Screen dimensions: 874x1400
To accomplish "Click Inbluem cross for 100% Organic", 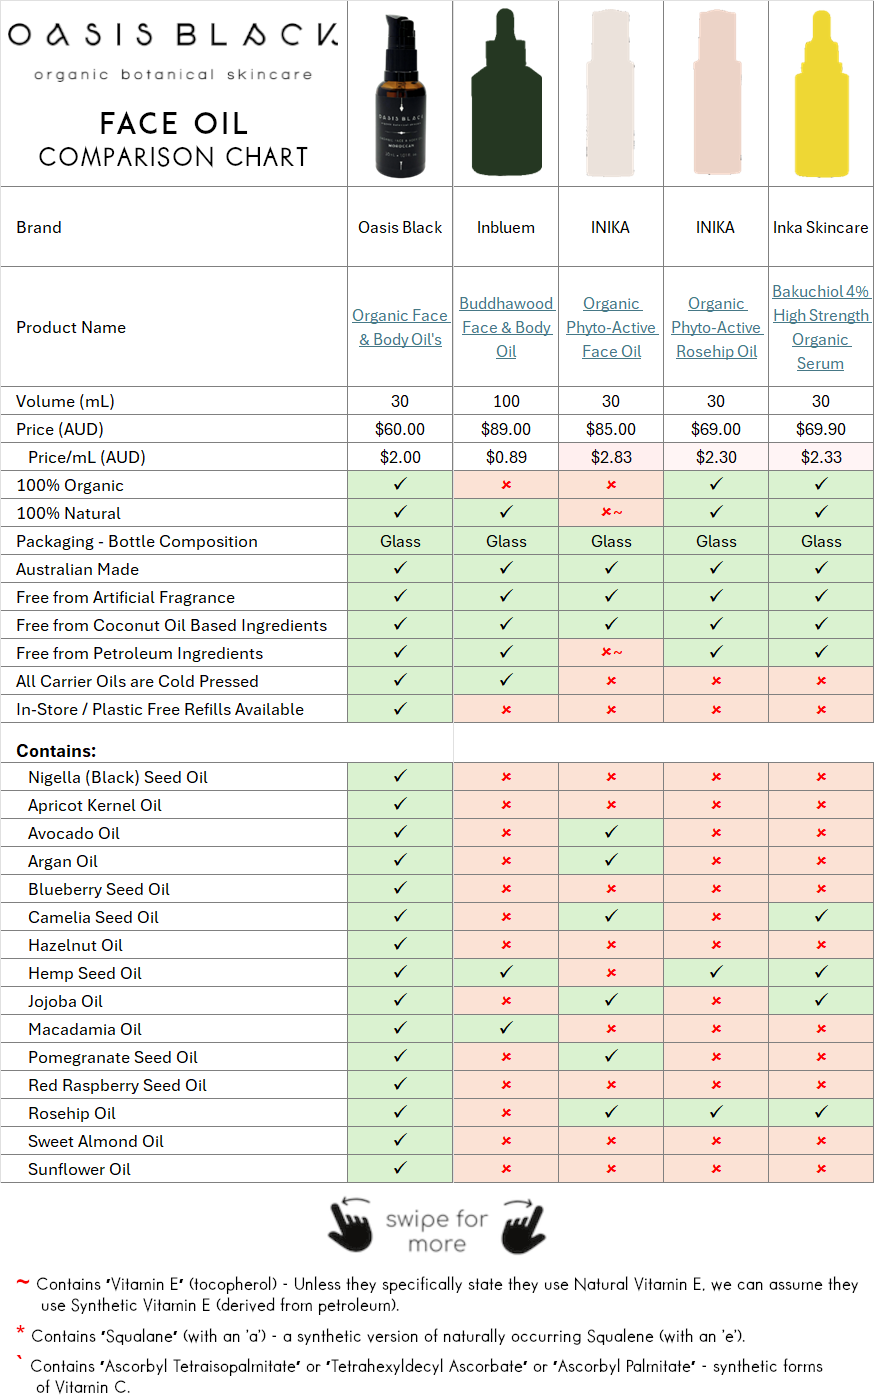I will pyautogui.click(x=506, y=485).
